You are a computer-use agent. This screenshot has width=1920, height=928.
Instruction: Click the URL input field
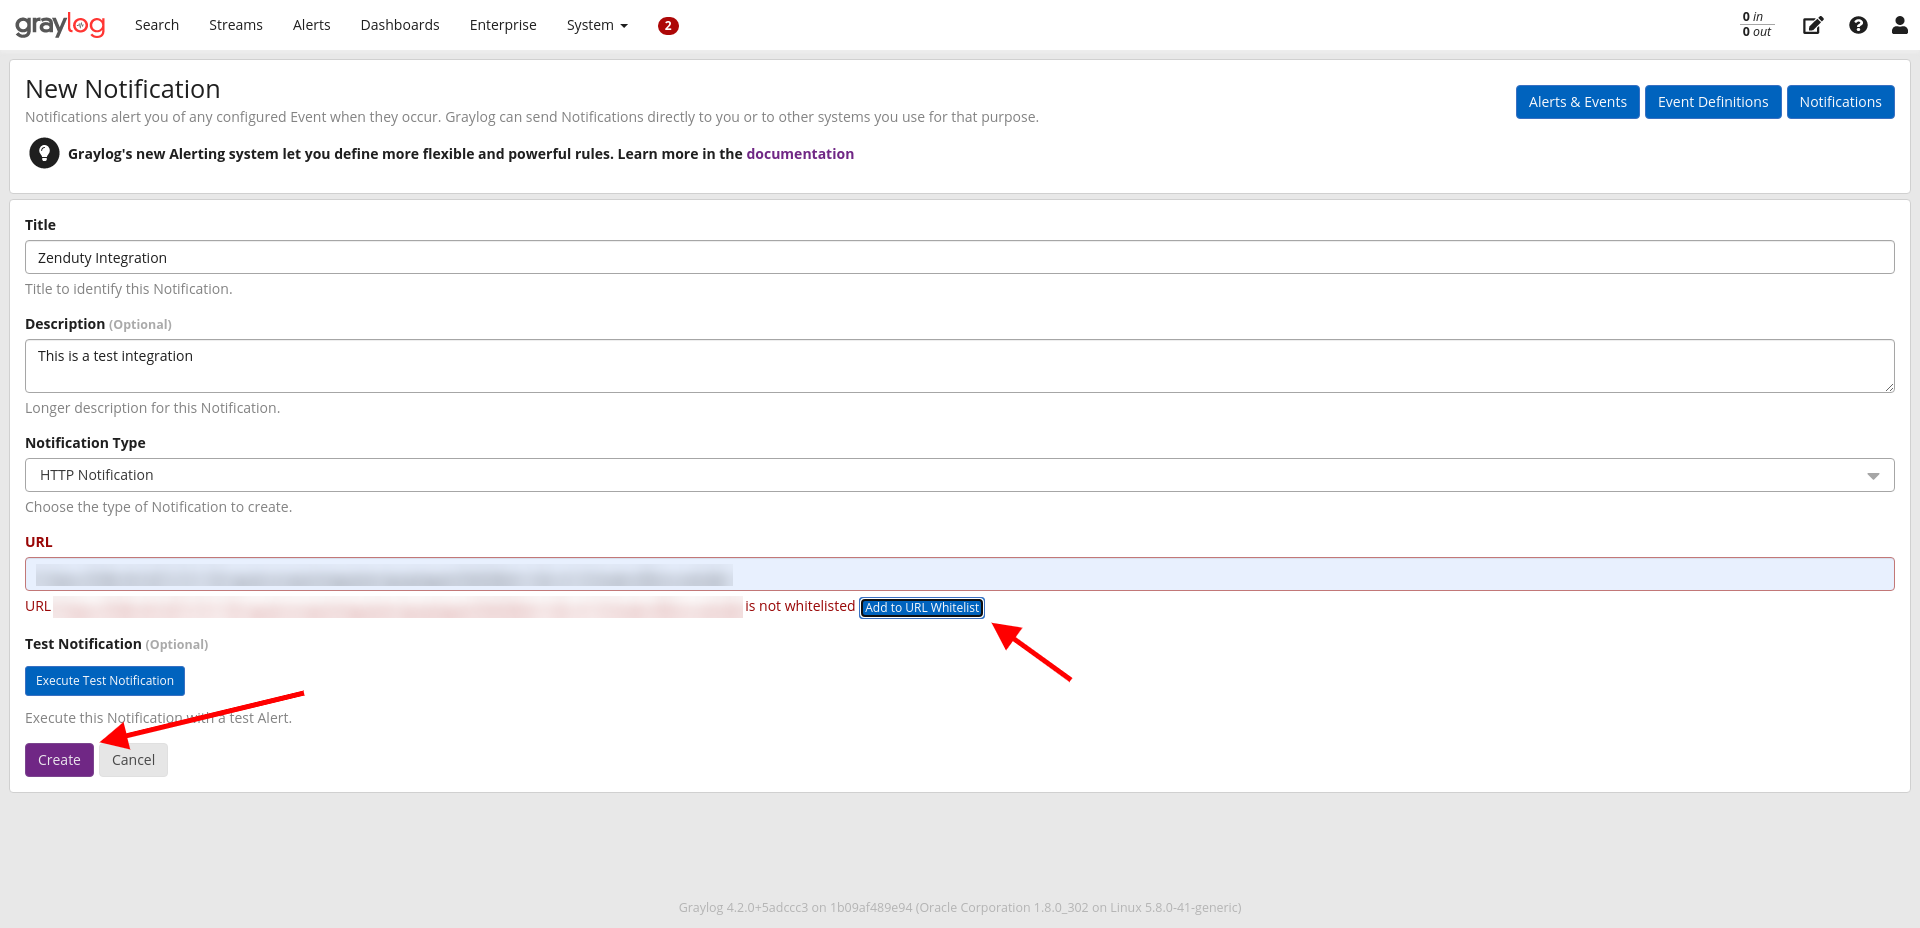[x=960, y=574]
